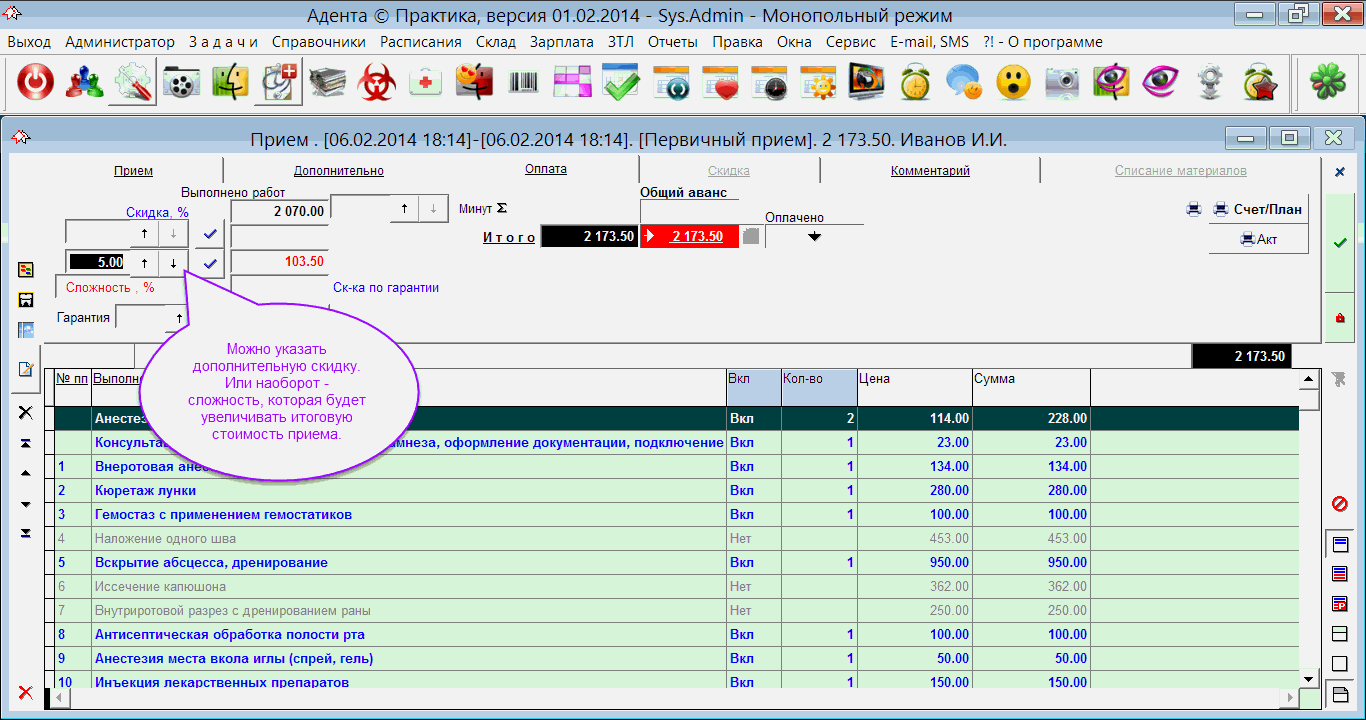Image resolution: width=1366 pixels, height=720 pixels.
Task: Click the Акт print button
Action: coord(1258,240)
